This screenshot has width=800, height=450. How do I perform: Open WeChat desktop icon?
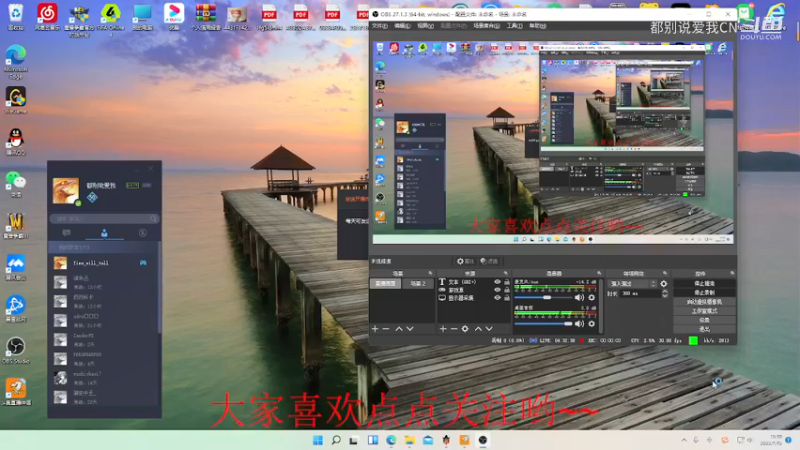[16, 184]
